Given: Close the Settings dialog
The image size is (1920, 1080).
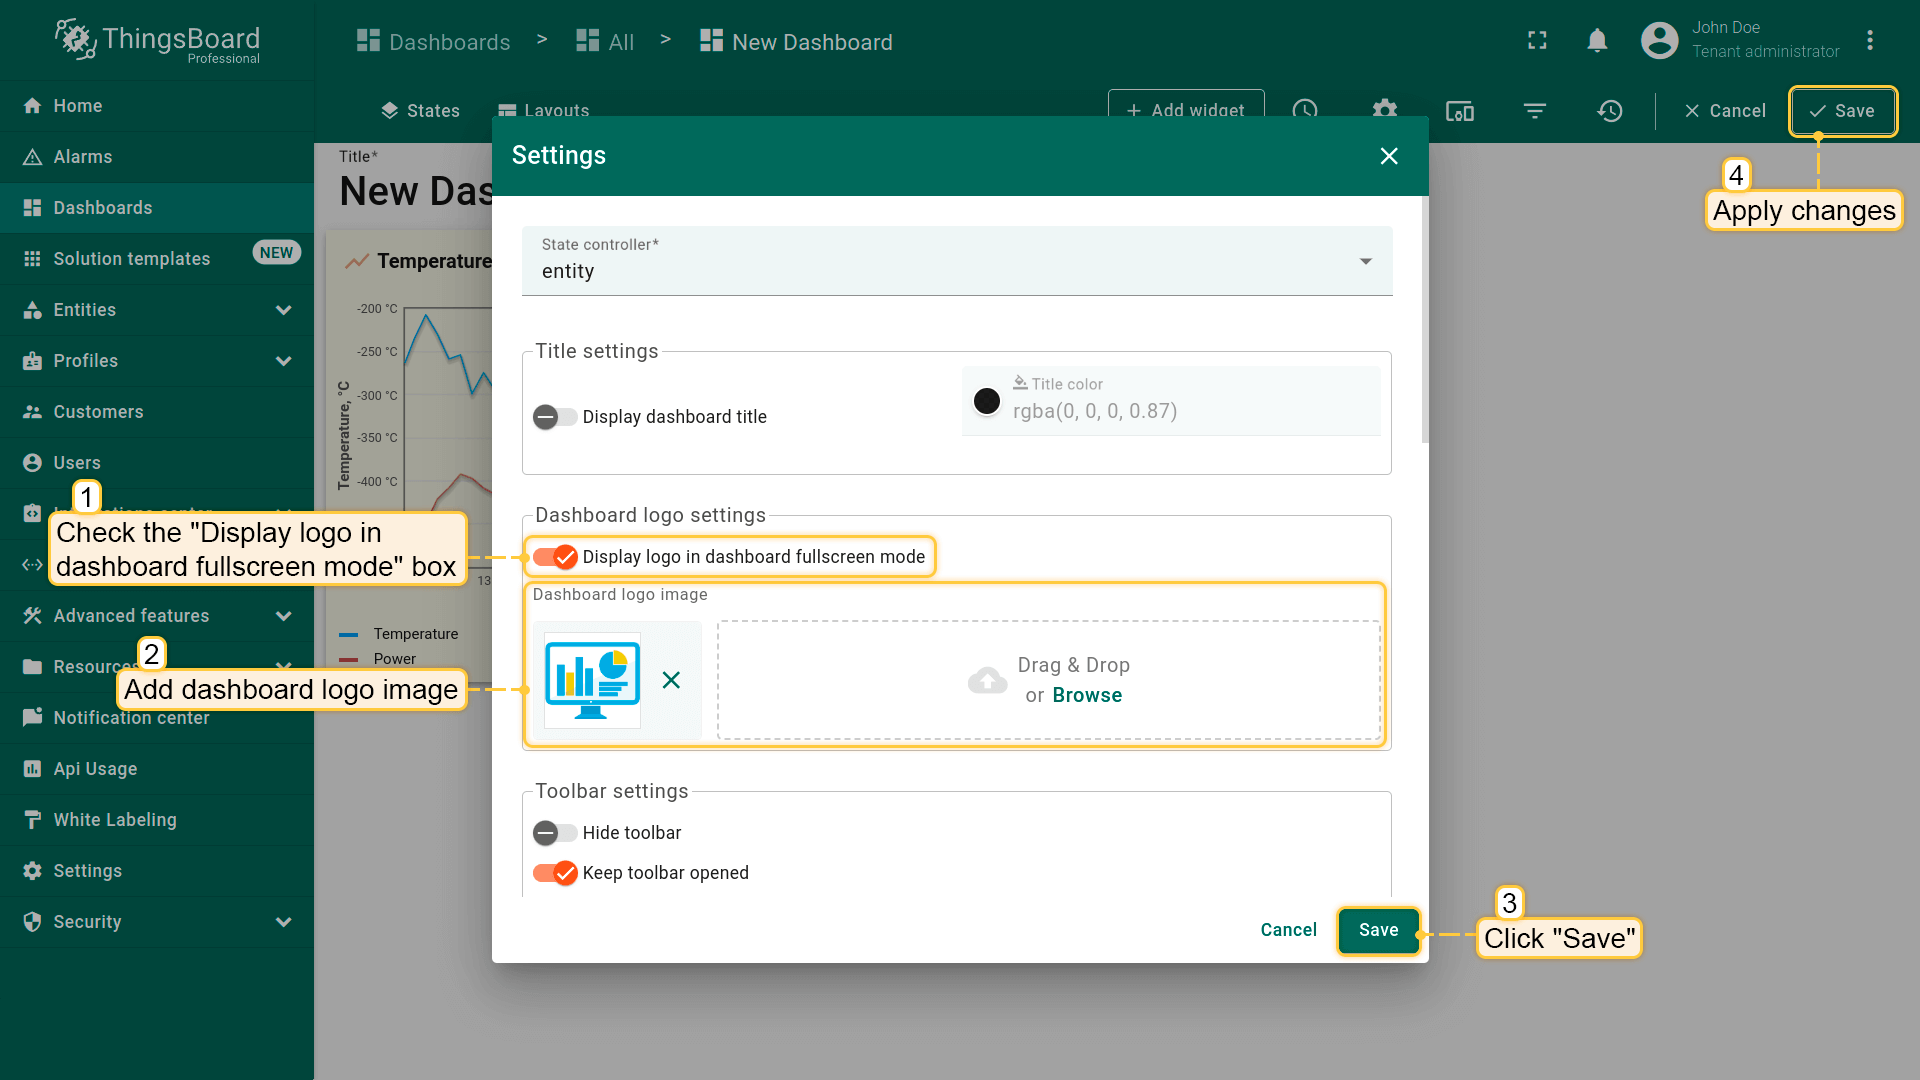Looking at the screenshot, I should (1389, 156).
